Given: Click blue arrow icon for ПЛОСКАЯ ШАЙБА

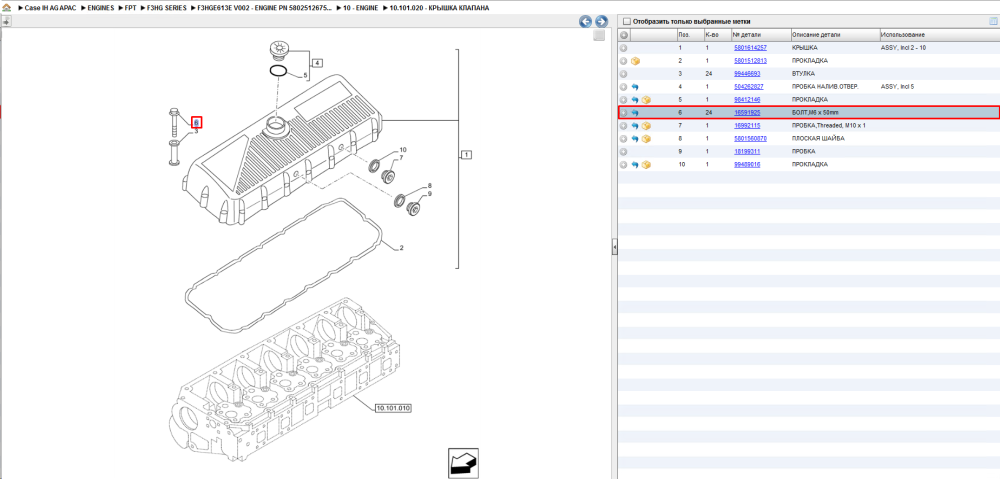Looking at the screenshot, I should pyautogui.click(x=635, y=138).
